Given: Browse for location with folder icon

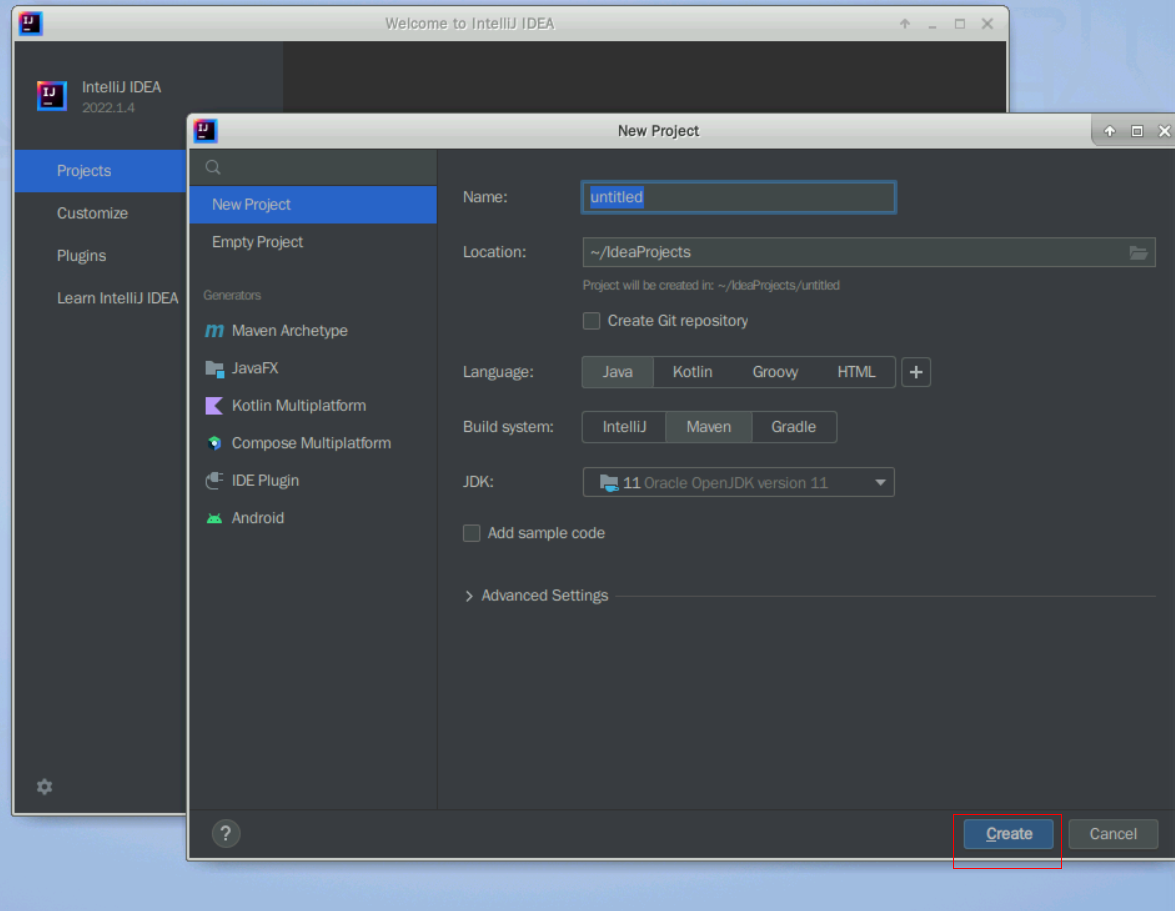Looking at the screenshot, I should click(x=1138, y=252).
